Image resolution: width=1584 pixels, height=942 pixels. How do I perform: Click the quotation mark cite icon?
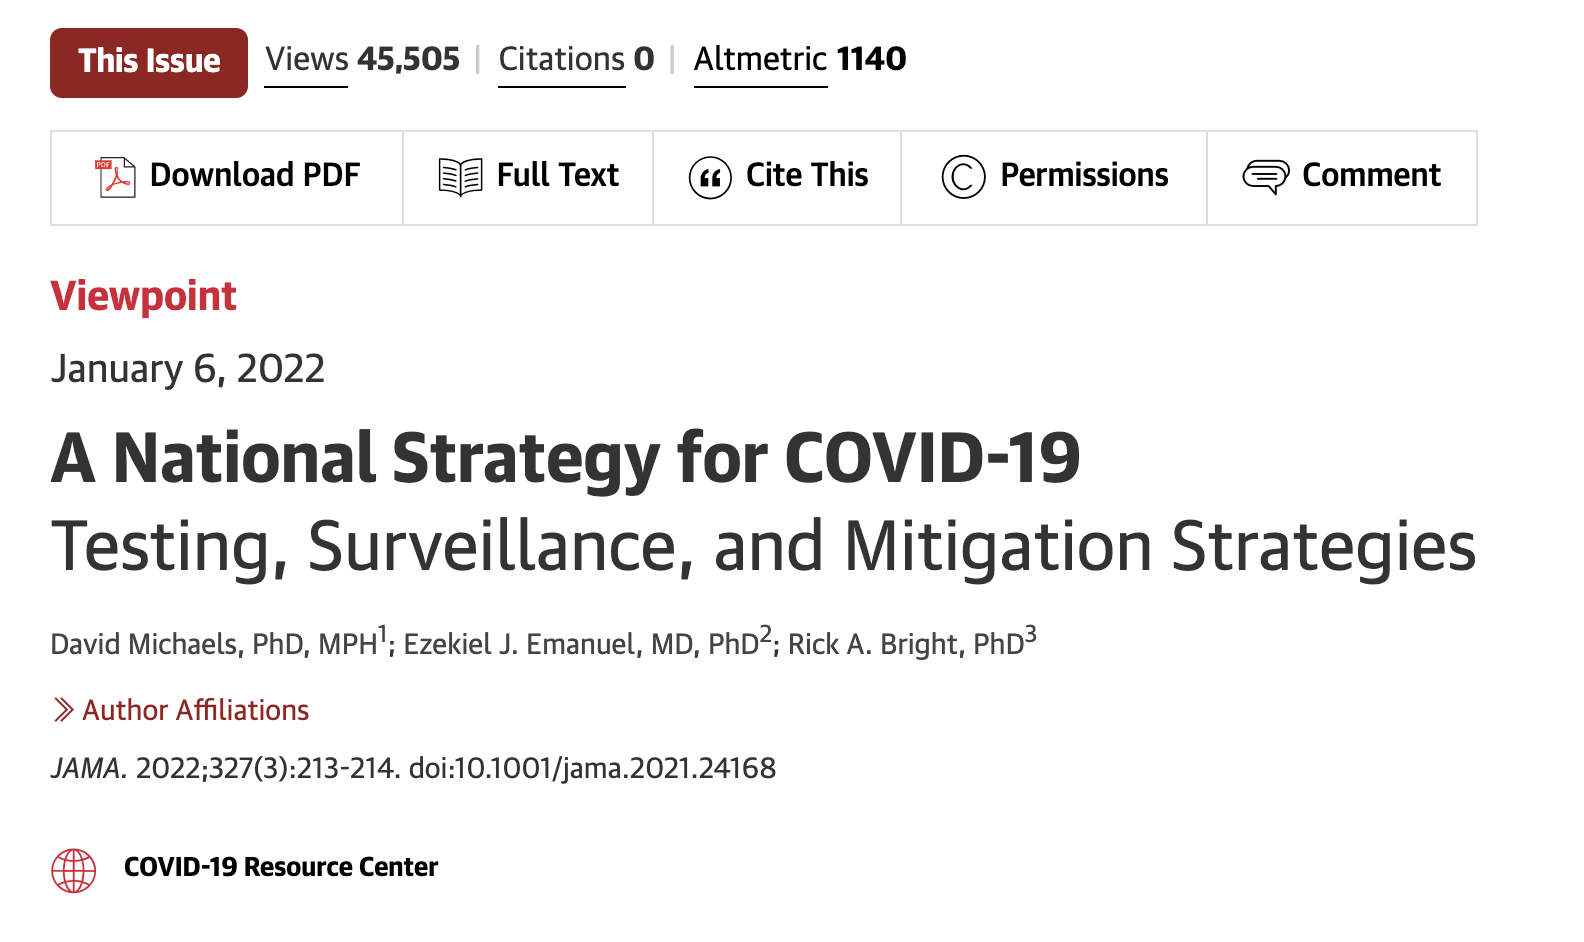pyautogui.click(x=710, y=178)
